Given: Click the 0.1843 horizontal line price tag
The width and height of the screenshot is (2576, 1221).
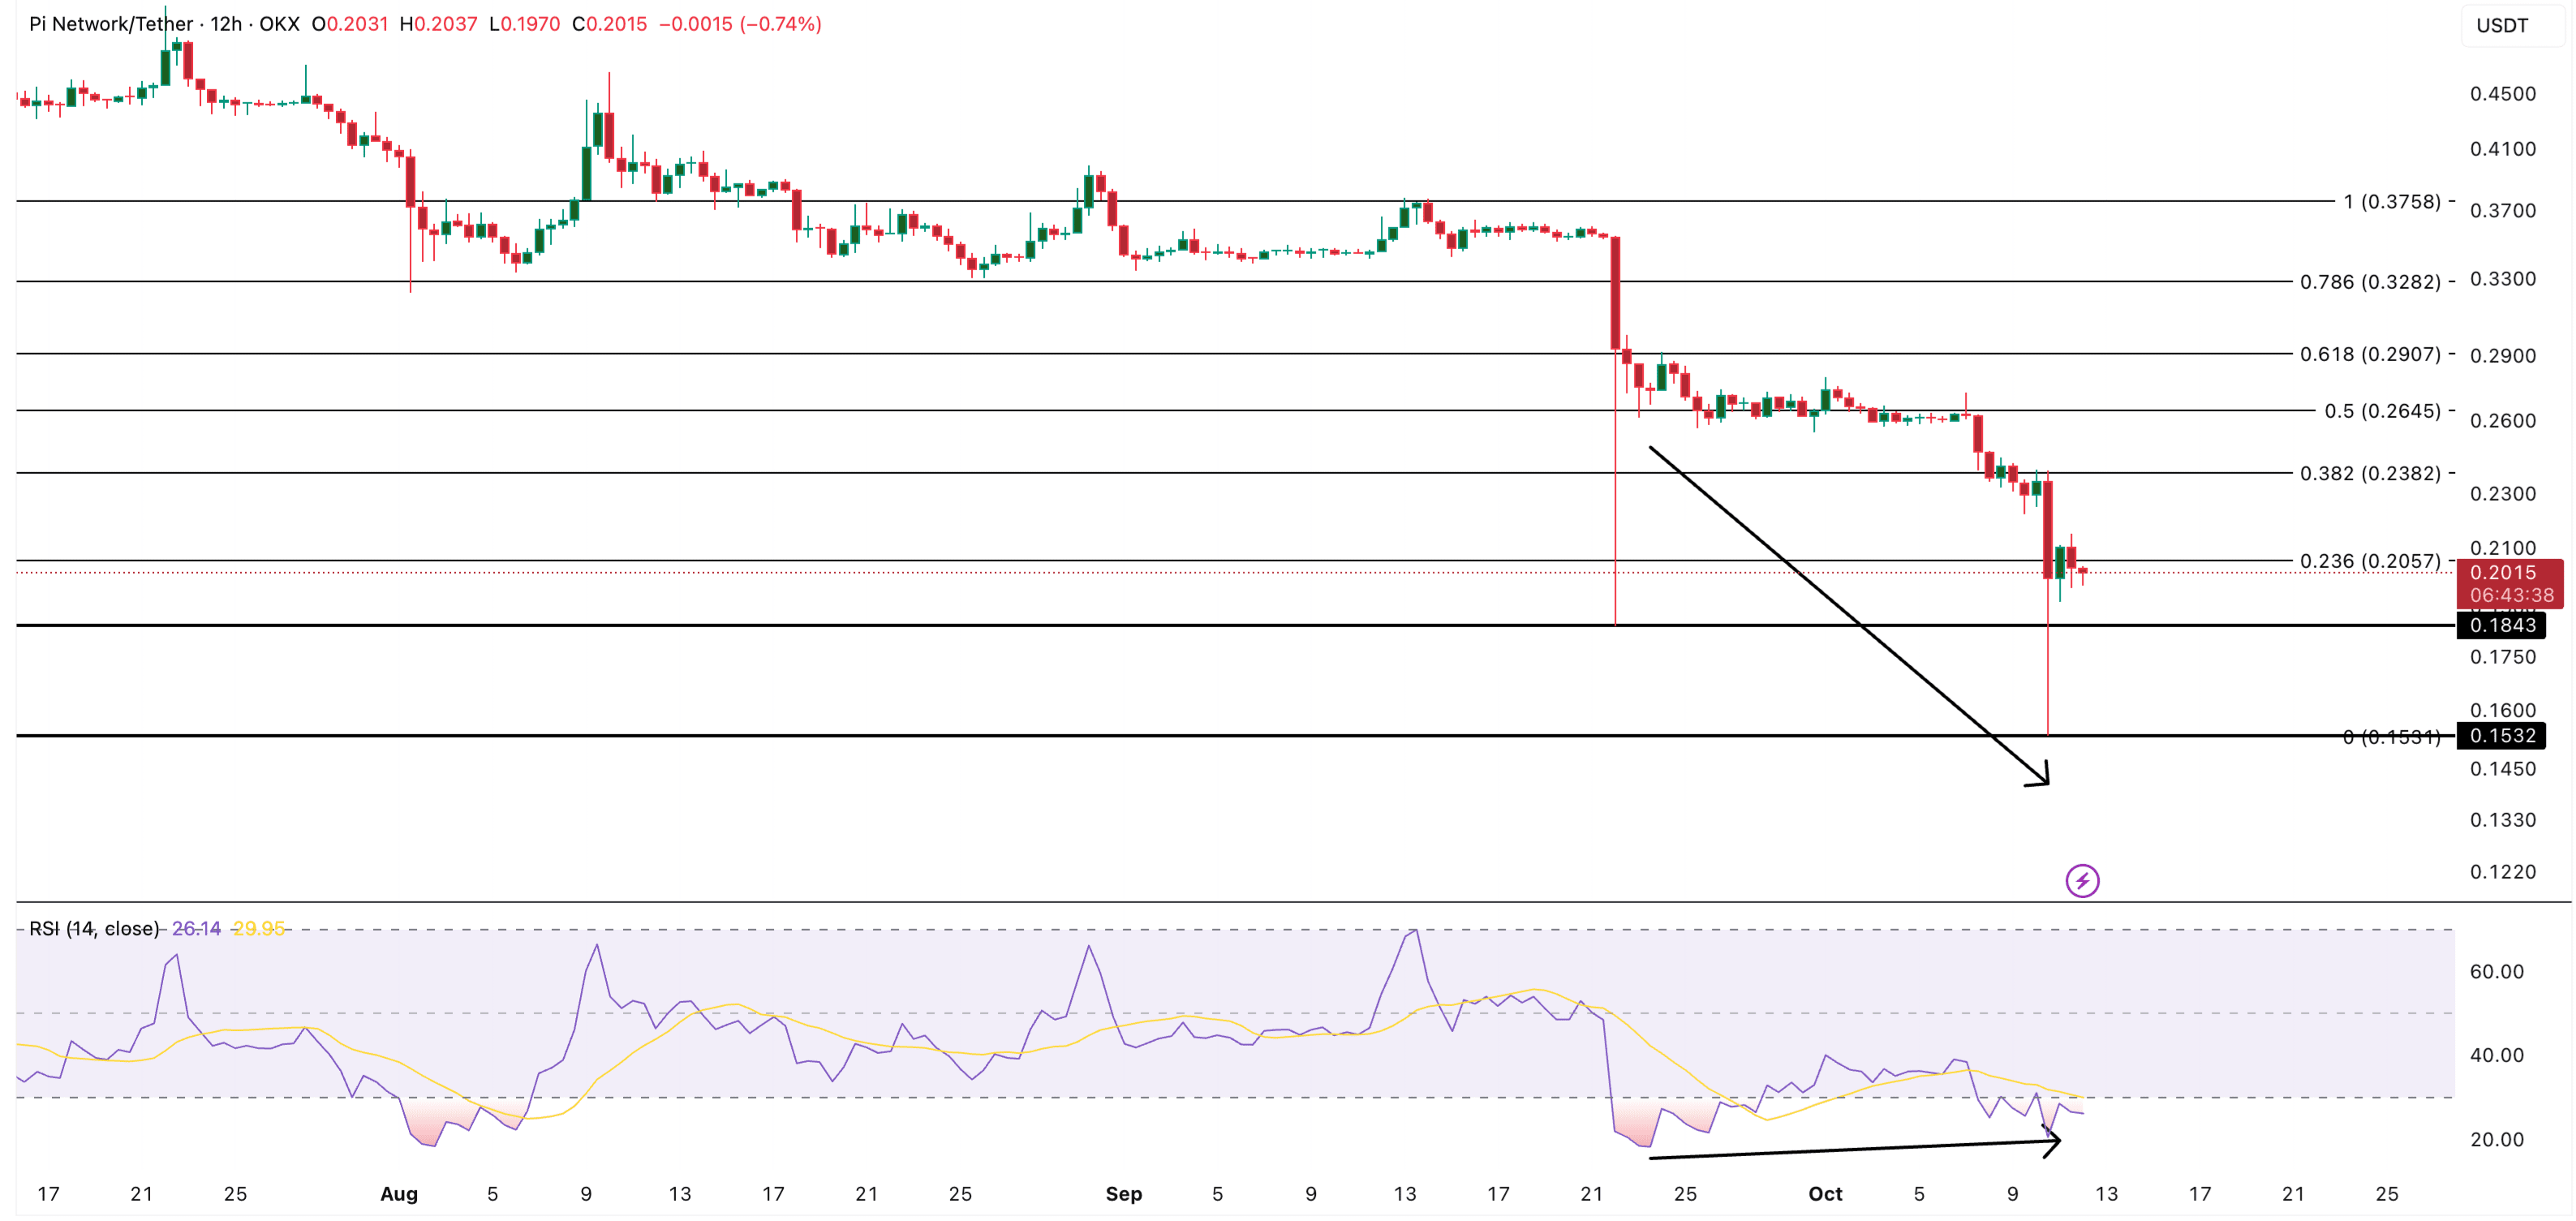Looking at the screenshot, I should [x=2501, y=626].
